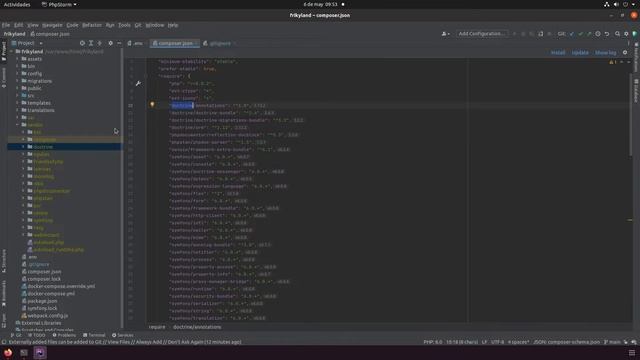Switch to the .env editor tab
This screenshot has width=640, height=360.
pyautogui.click(x=135, y=43)
